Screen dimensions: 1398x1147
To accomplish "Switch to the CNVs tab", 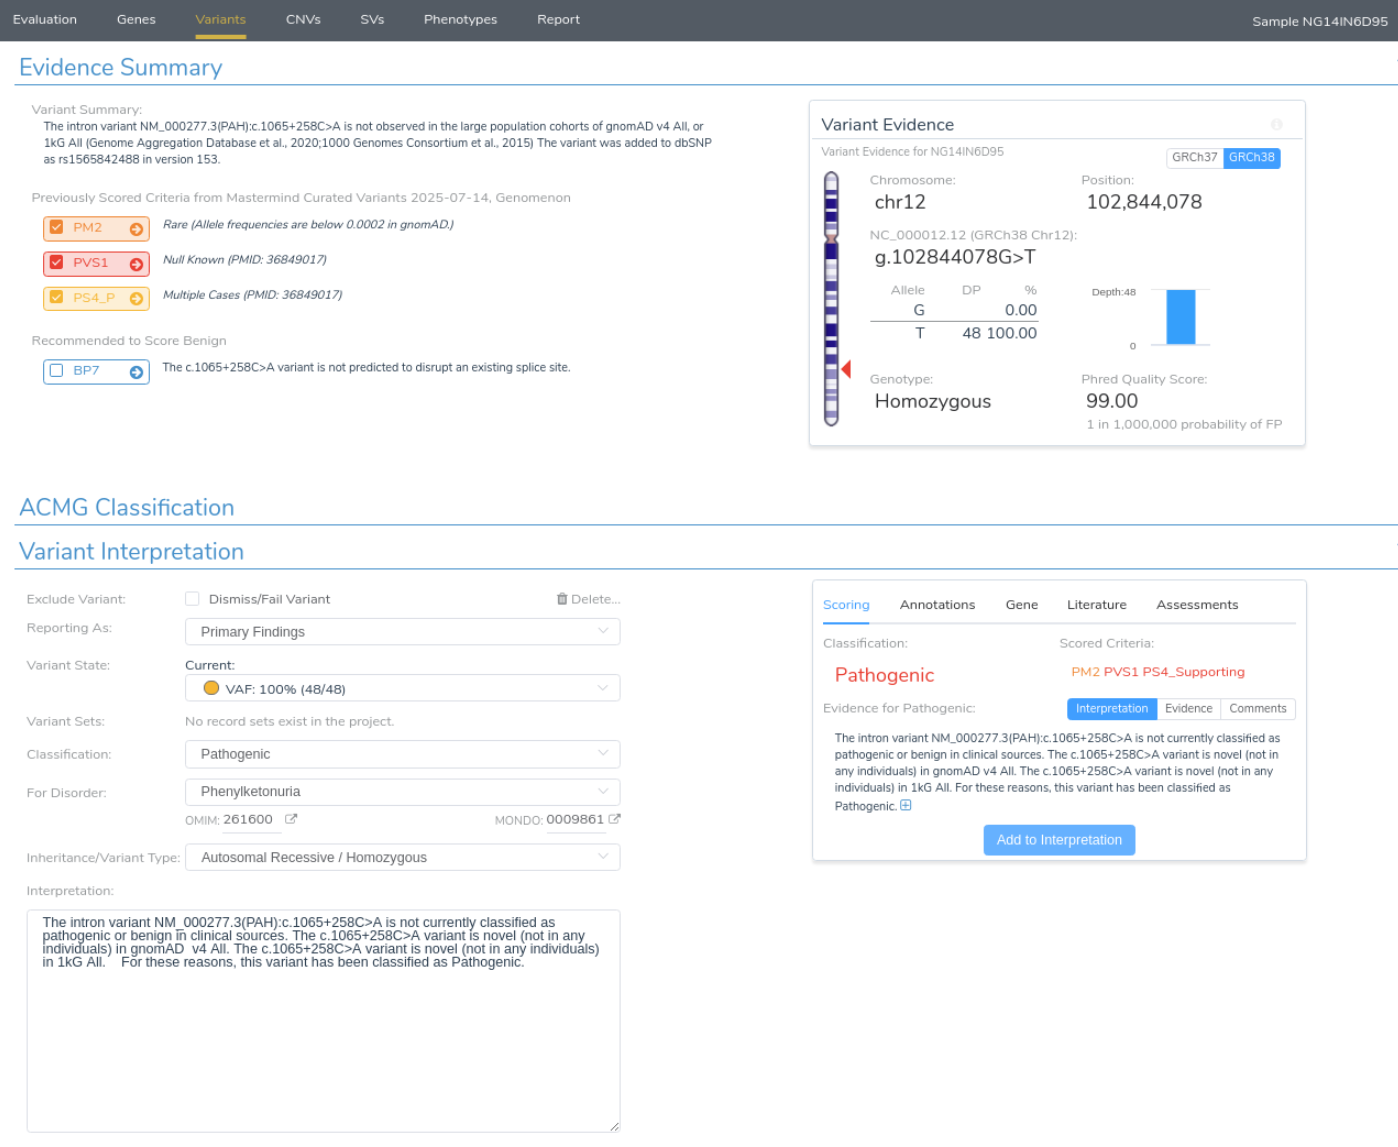I will point(303,20).
